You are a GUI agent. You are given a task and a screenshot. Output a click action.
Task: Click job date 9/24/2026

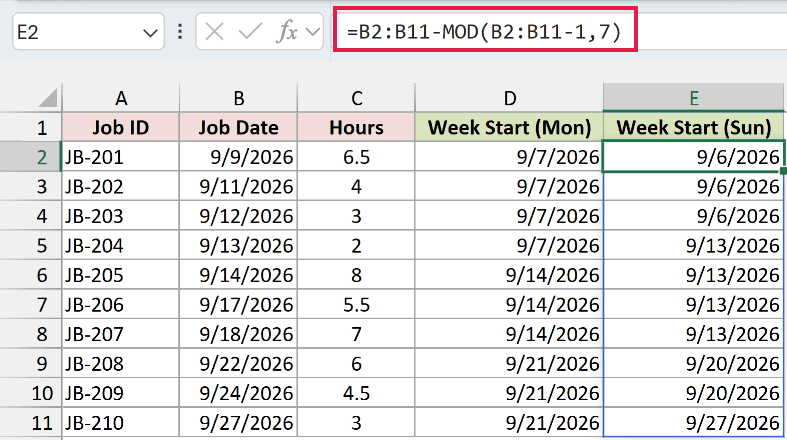(238, 393)
